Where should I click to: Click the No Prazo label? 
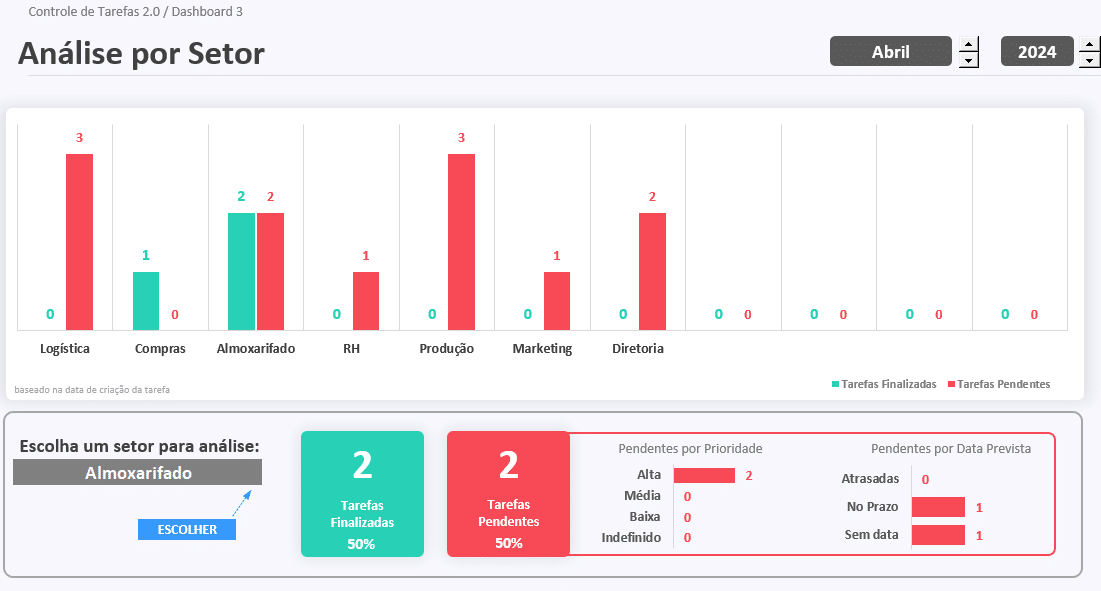click(x=872, y=507)
